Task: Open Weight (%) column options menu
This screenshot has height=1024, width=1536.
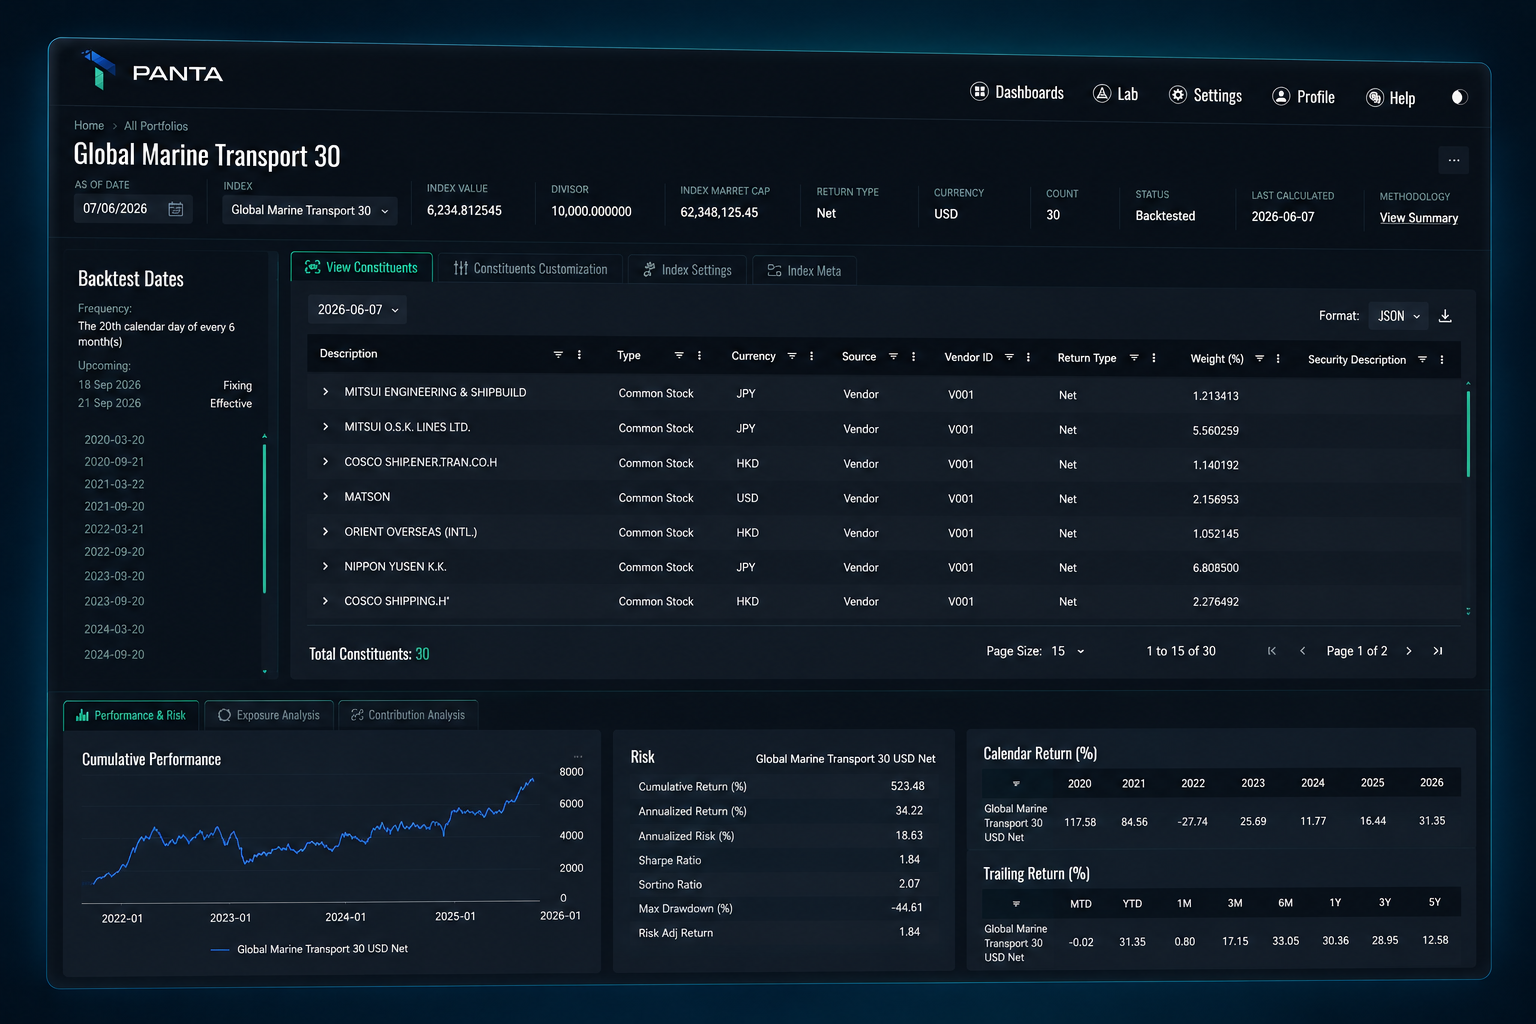Action: point(1278,359)
